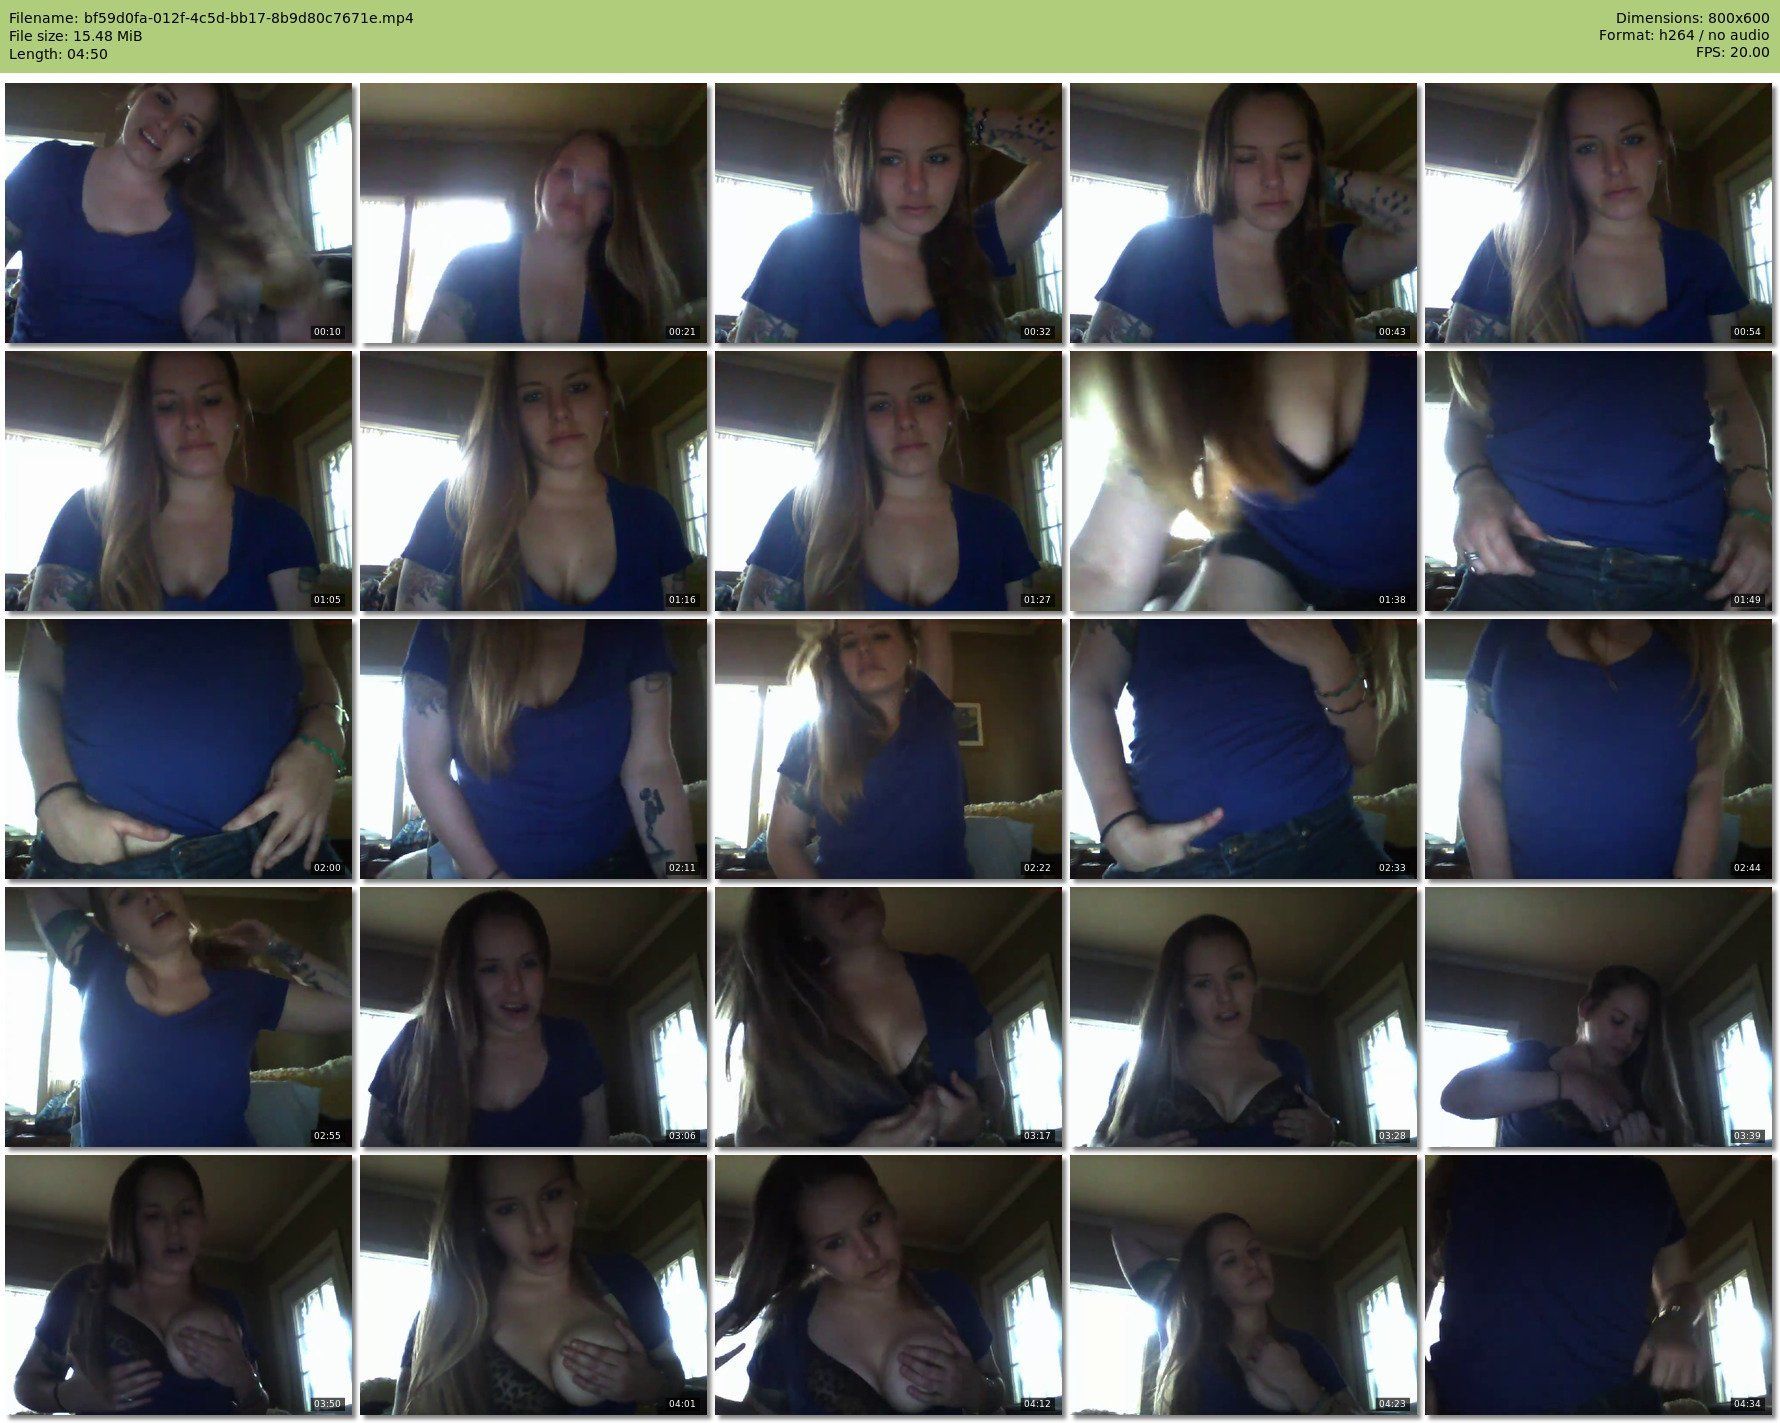Pick the thumbnail at 03:39
This screenshot has height=1423, width=1780.
(1598, 1017)
